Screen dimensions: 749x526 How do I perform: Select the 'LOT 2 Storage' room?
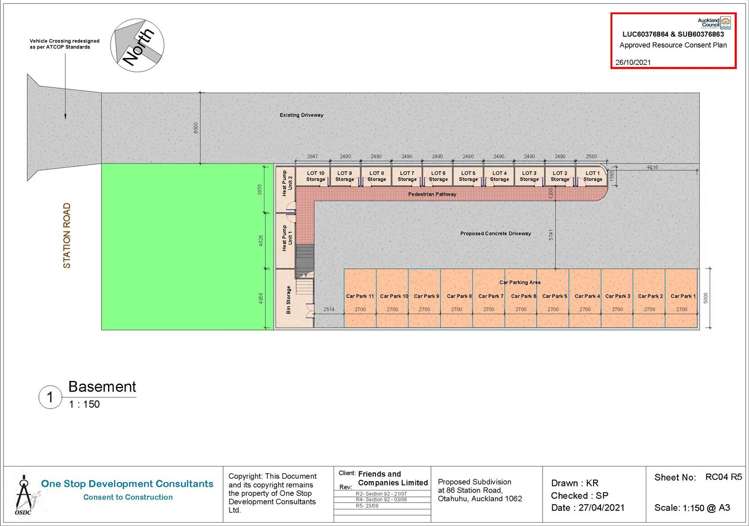[x=560, y=176]
